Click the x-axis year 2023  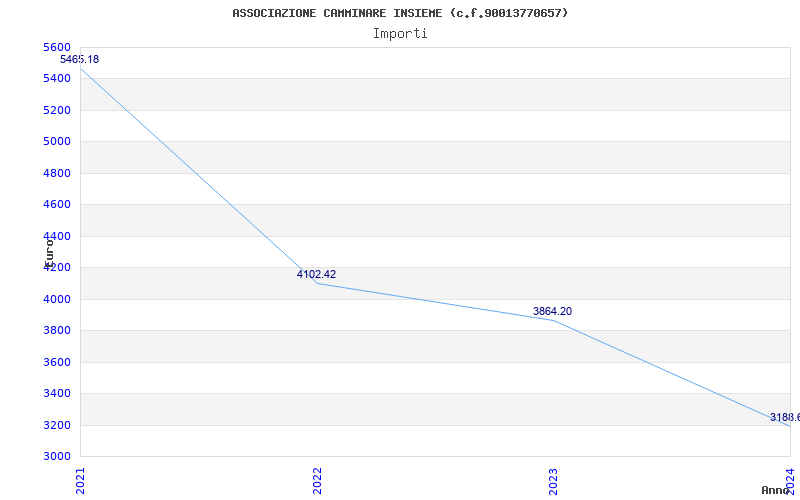[x=554, y=481]
